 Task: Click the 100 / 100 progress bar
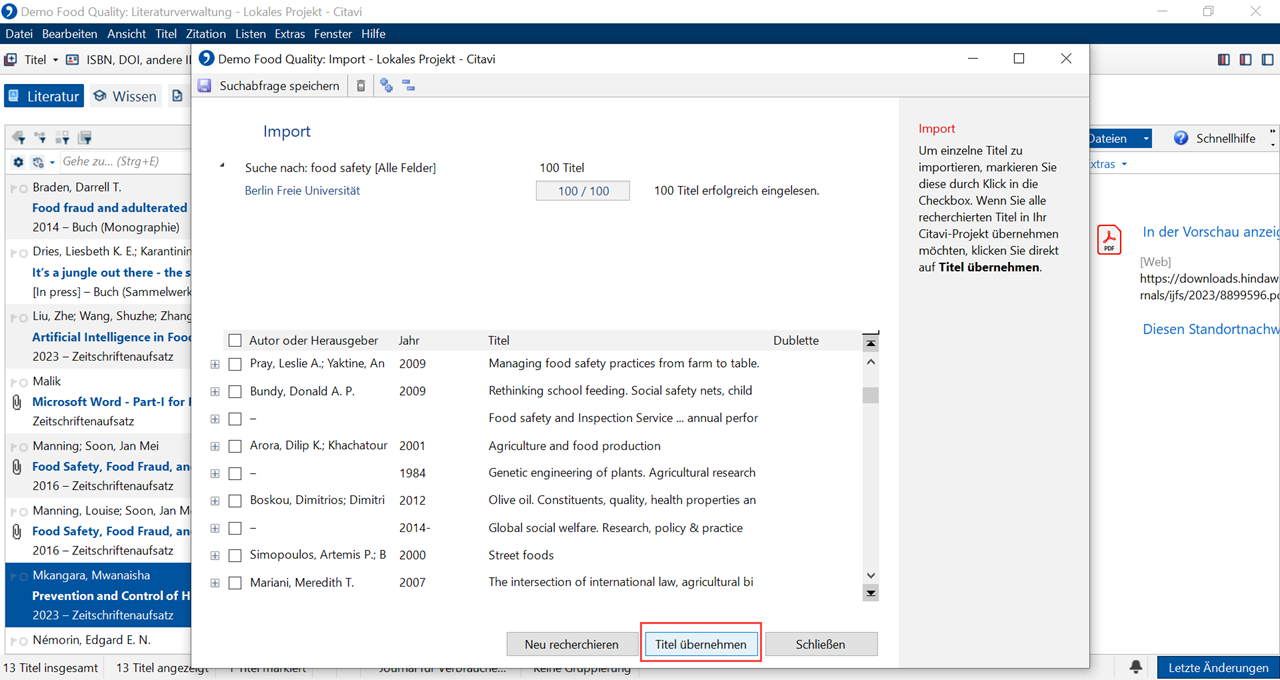(x=583, y=190)
